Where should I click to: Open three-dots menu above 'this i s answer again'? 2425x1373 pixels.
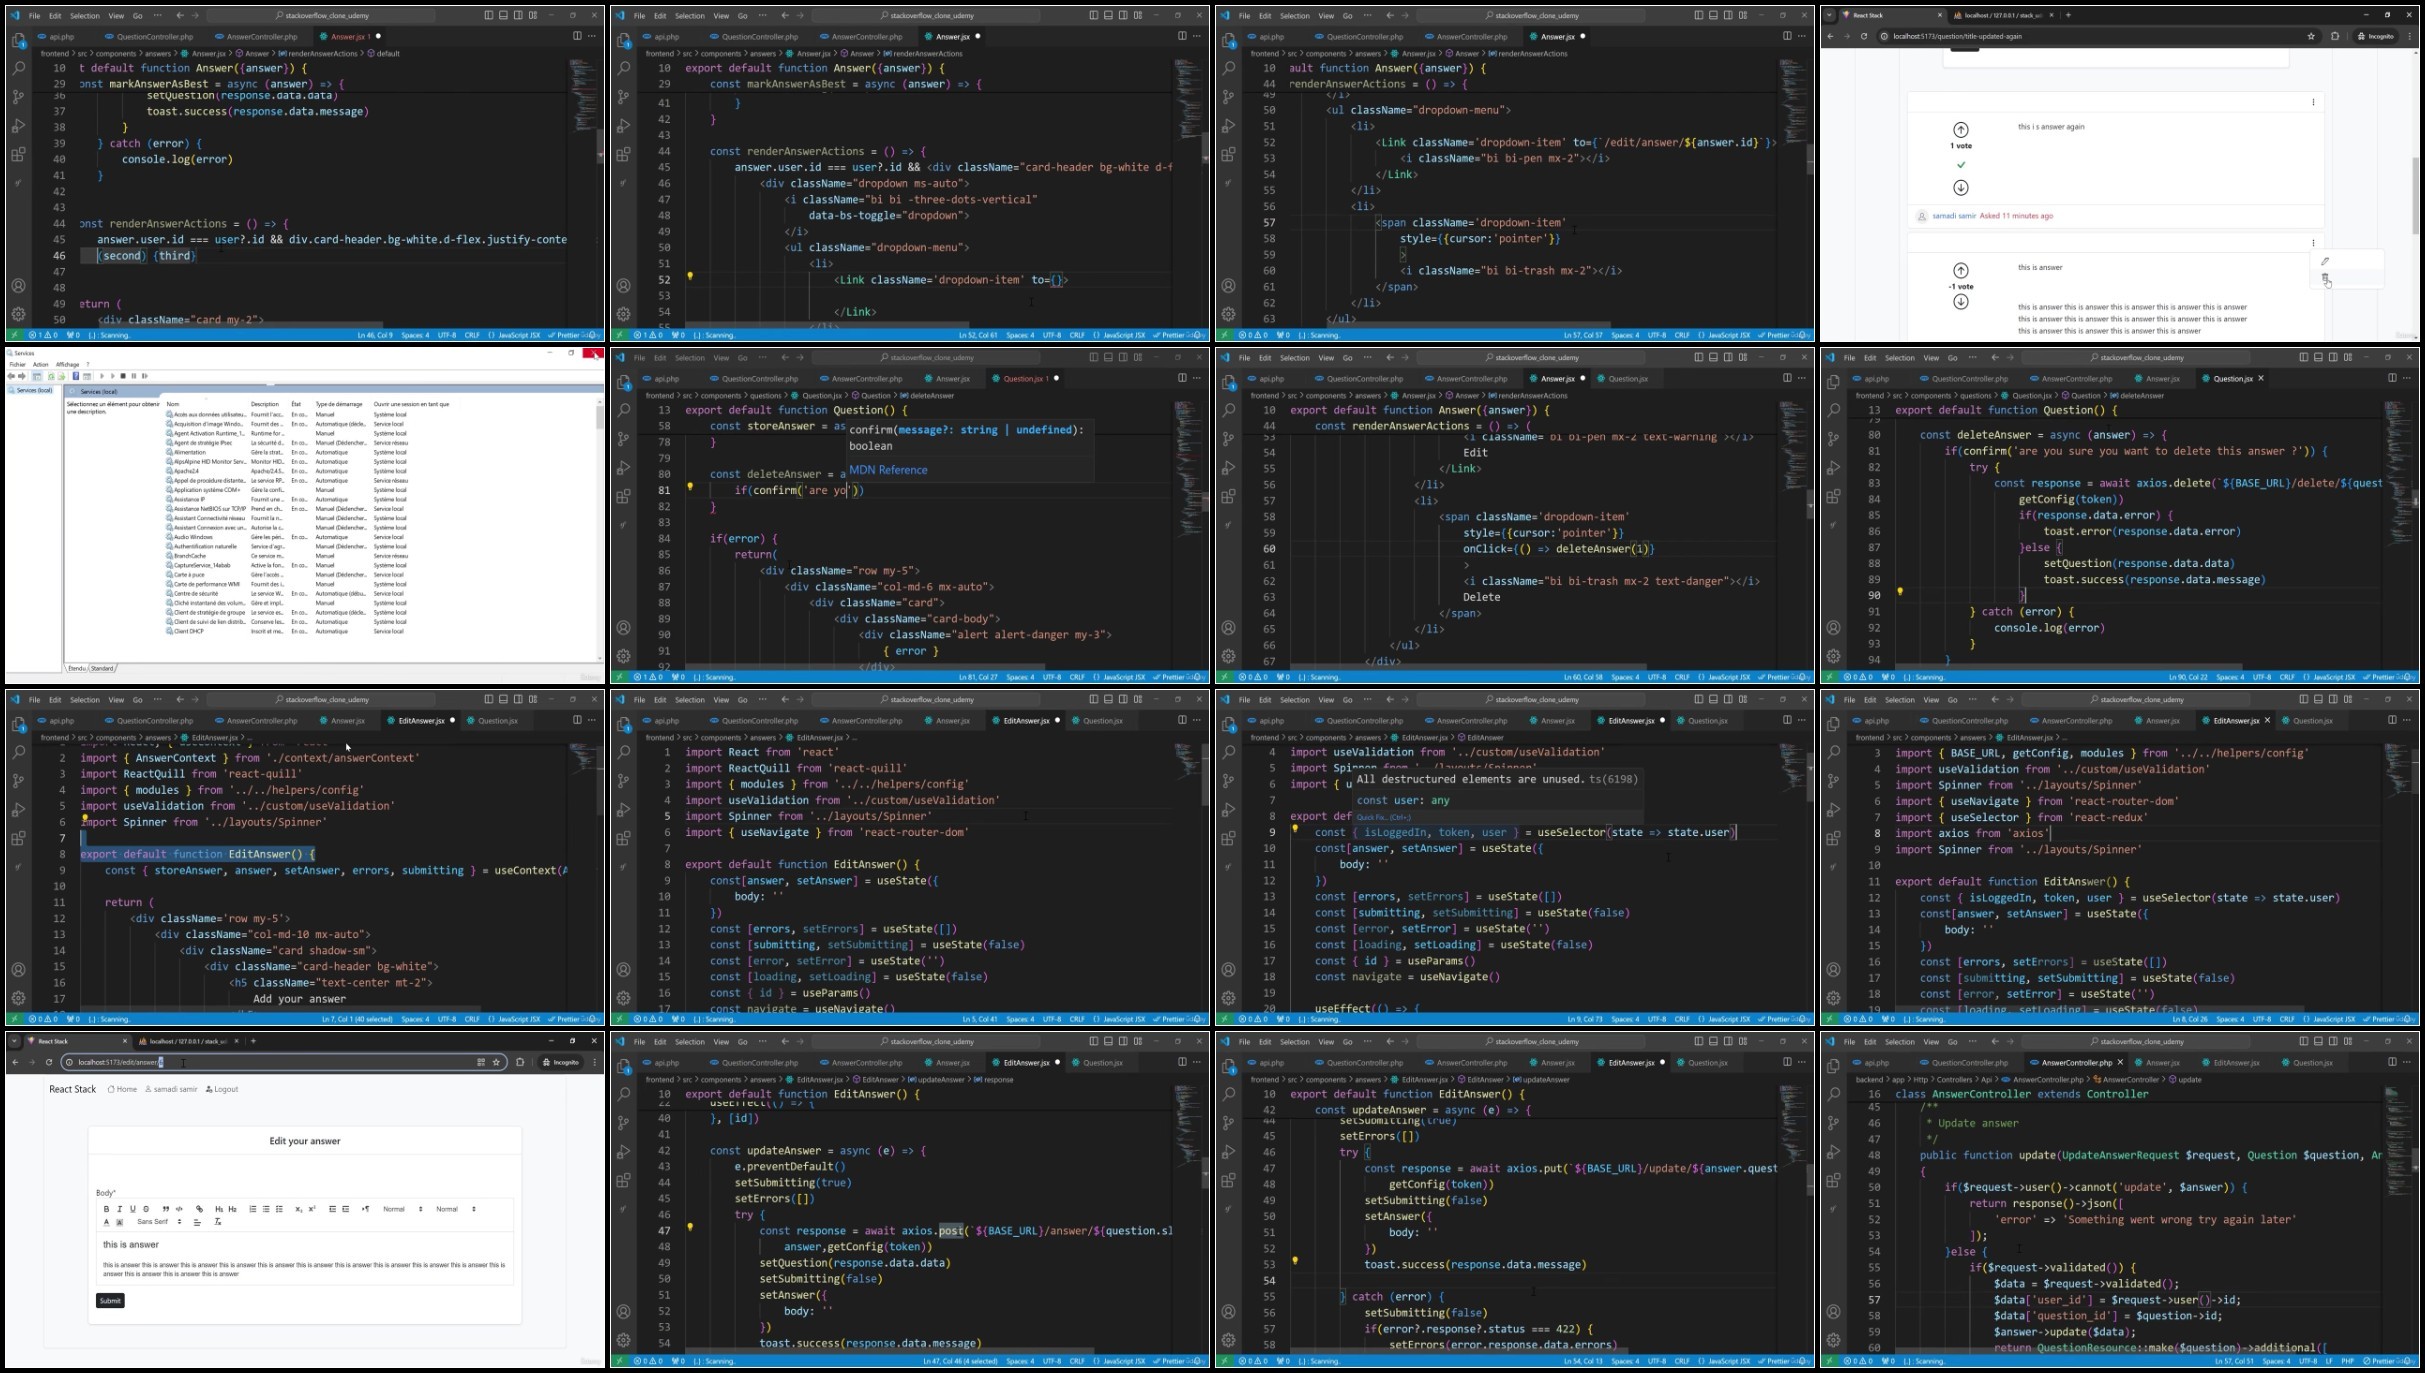click(x=2313, y=102)
